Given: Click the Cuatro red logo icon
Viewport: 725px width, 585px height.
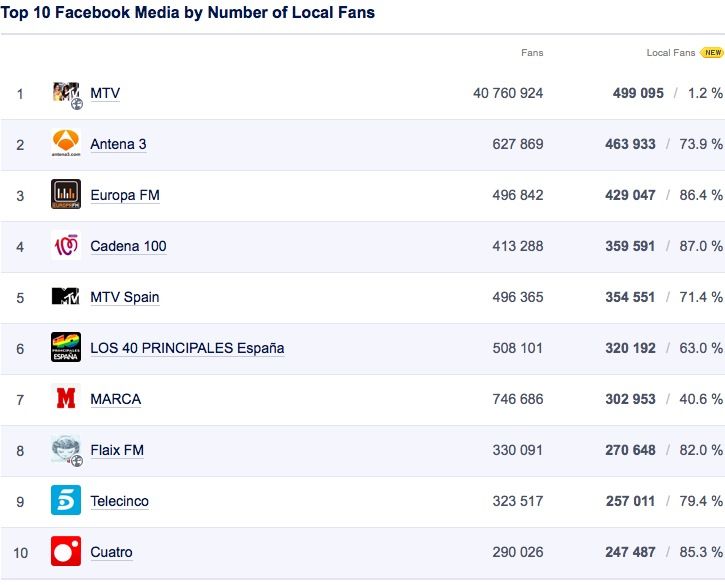Looking at the screenshot, I should coord(66,552).
